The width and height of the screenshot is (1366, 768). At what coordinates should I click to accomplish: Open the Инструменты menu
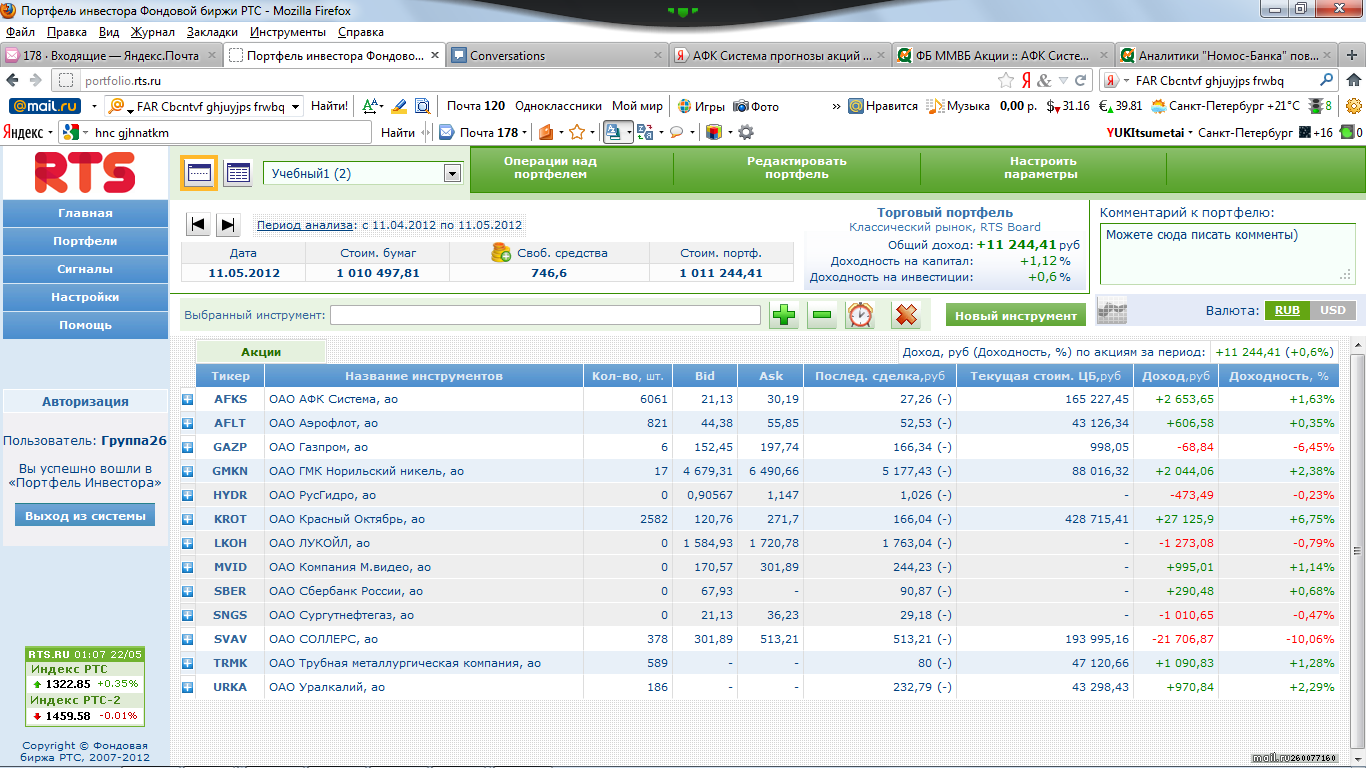coord(288,32)
